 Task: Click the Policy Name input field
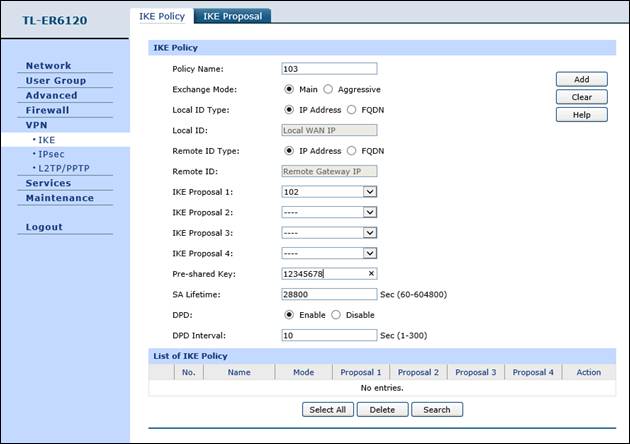point(329,69)
